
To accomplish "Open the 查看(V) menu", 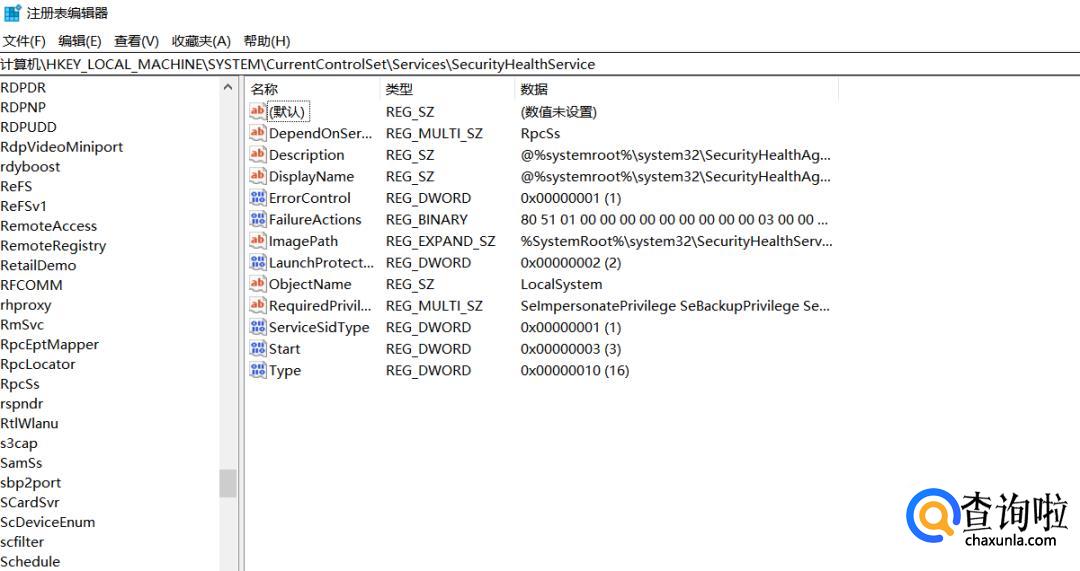I will click(136, 41).
